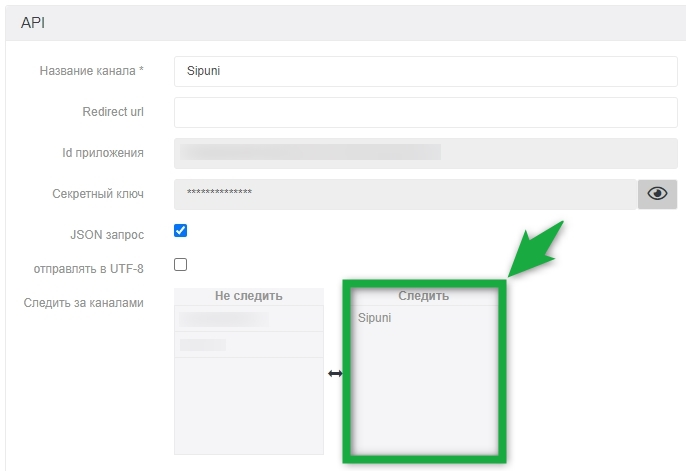The width and height of the screenshot is (686, 471).
Task: Click the Название канала label
Action: click(x=92, y=71)
